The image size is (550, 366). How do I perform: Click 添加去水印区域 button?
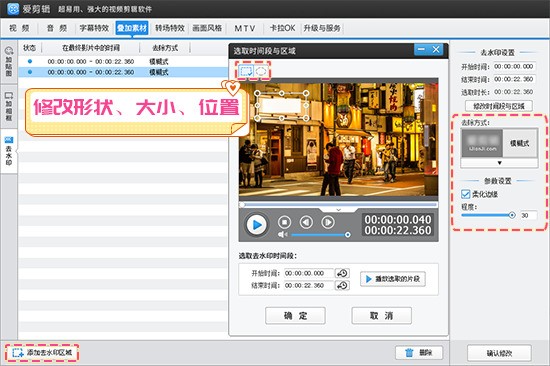coord(42,352)
